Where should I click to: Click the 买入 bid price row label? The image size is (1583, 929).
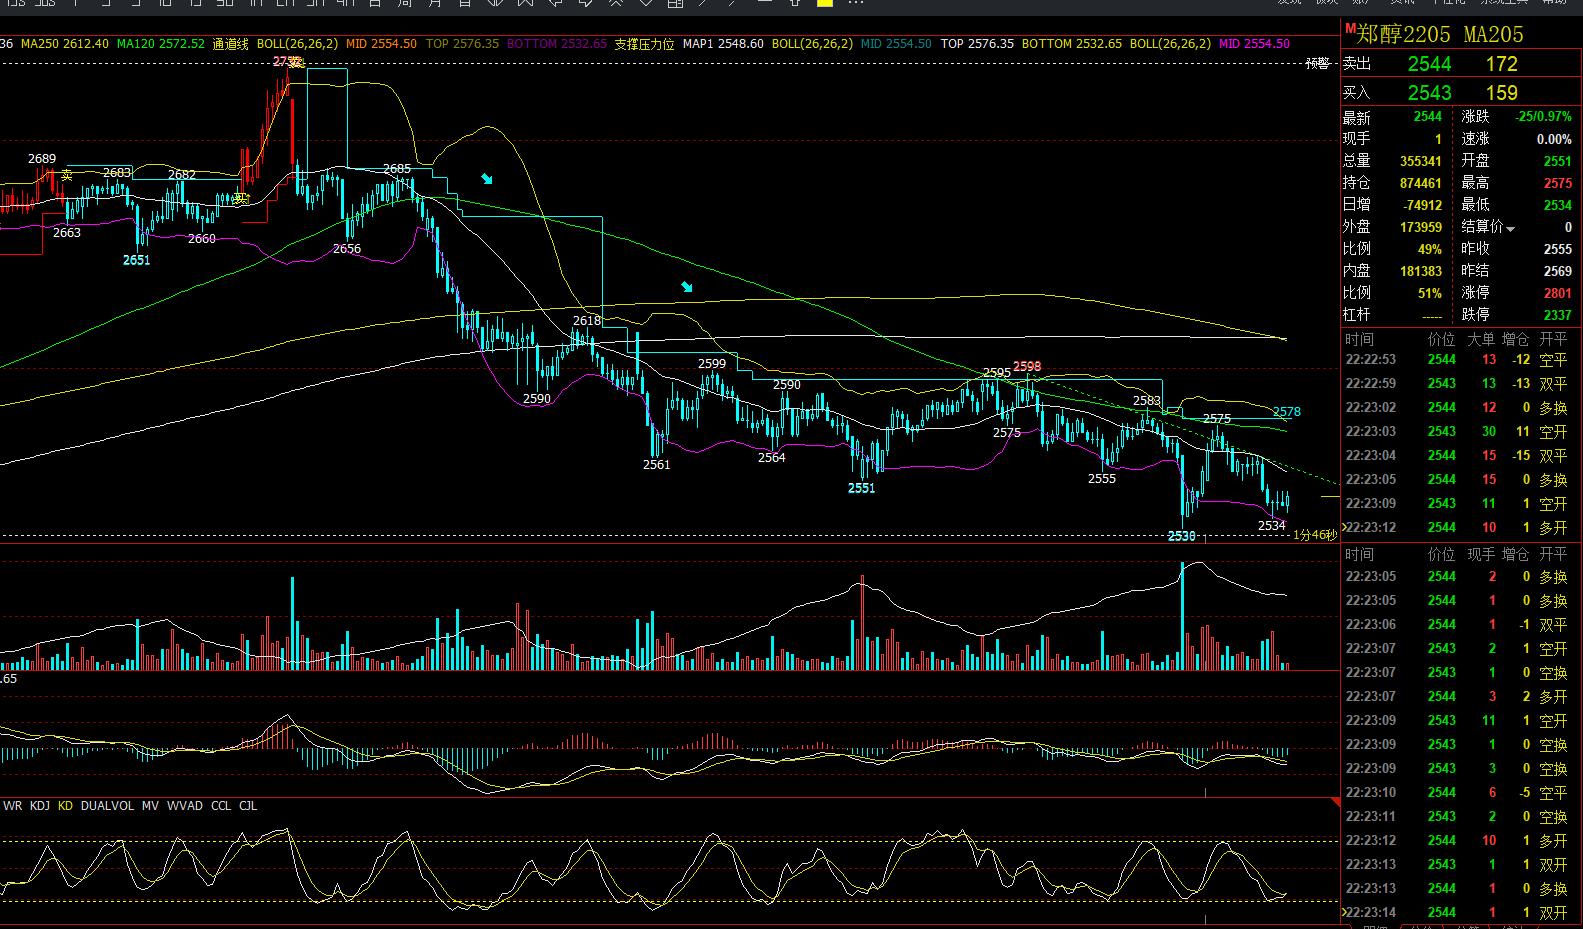[1357, 93]
